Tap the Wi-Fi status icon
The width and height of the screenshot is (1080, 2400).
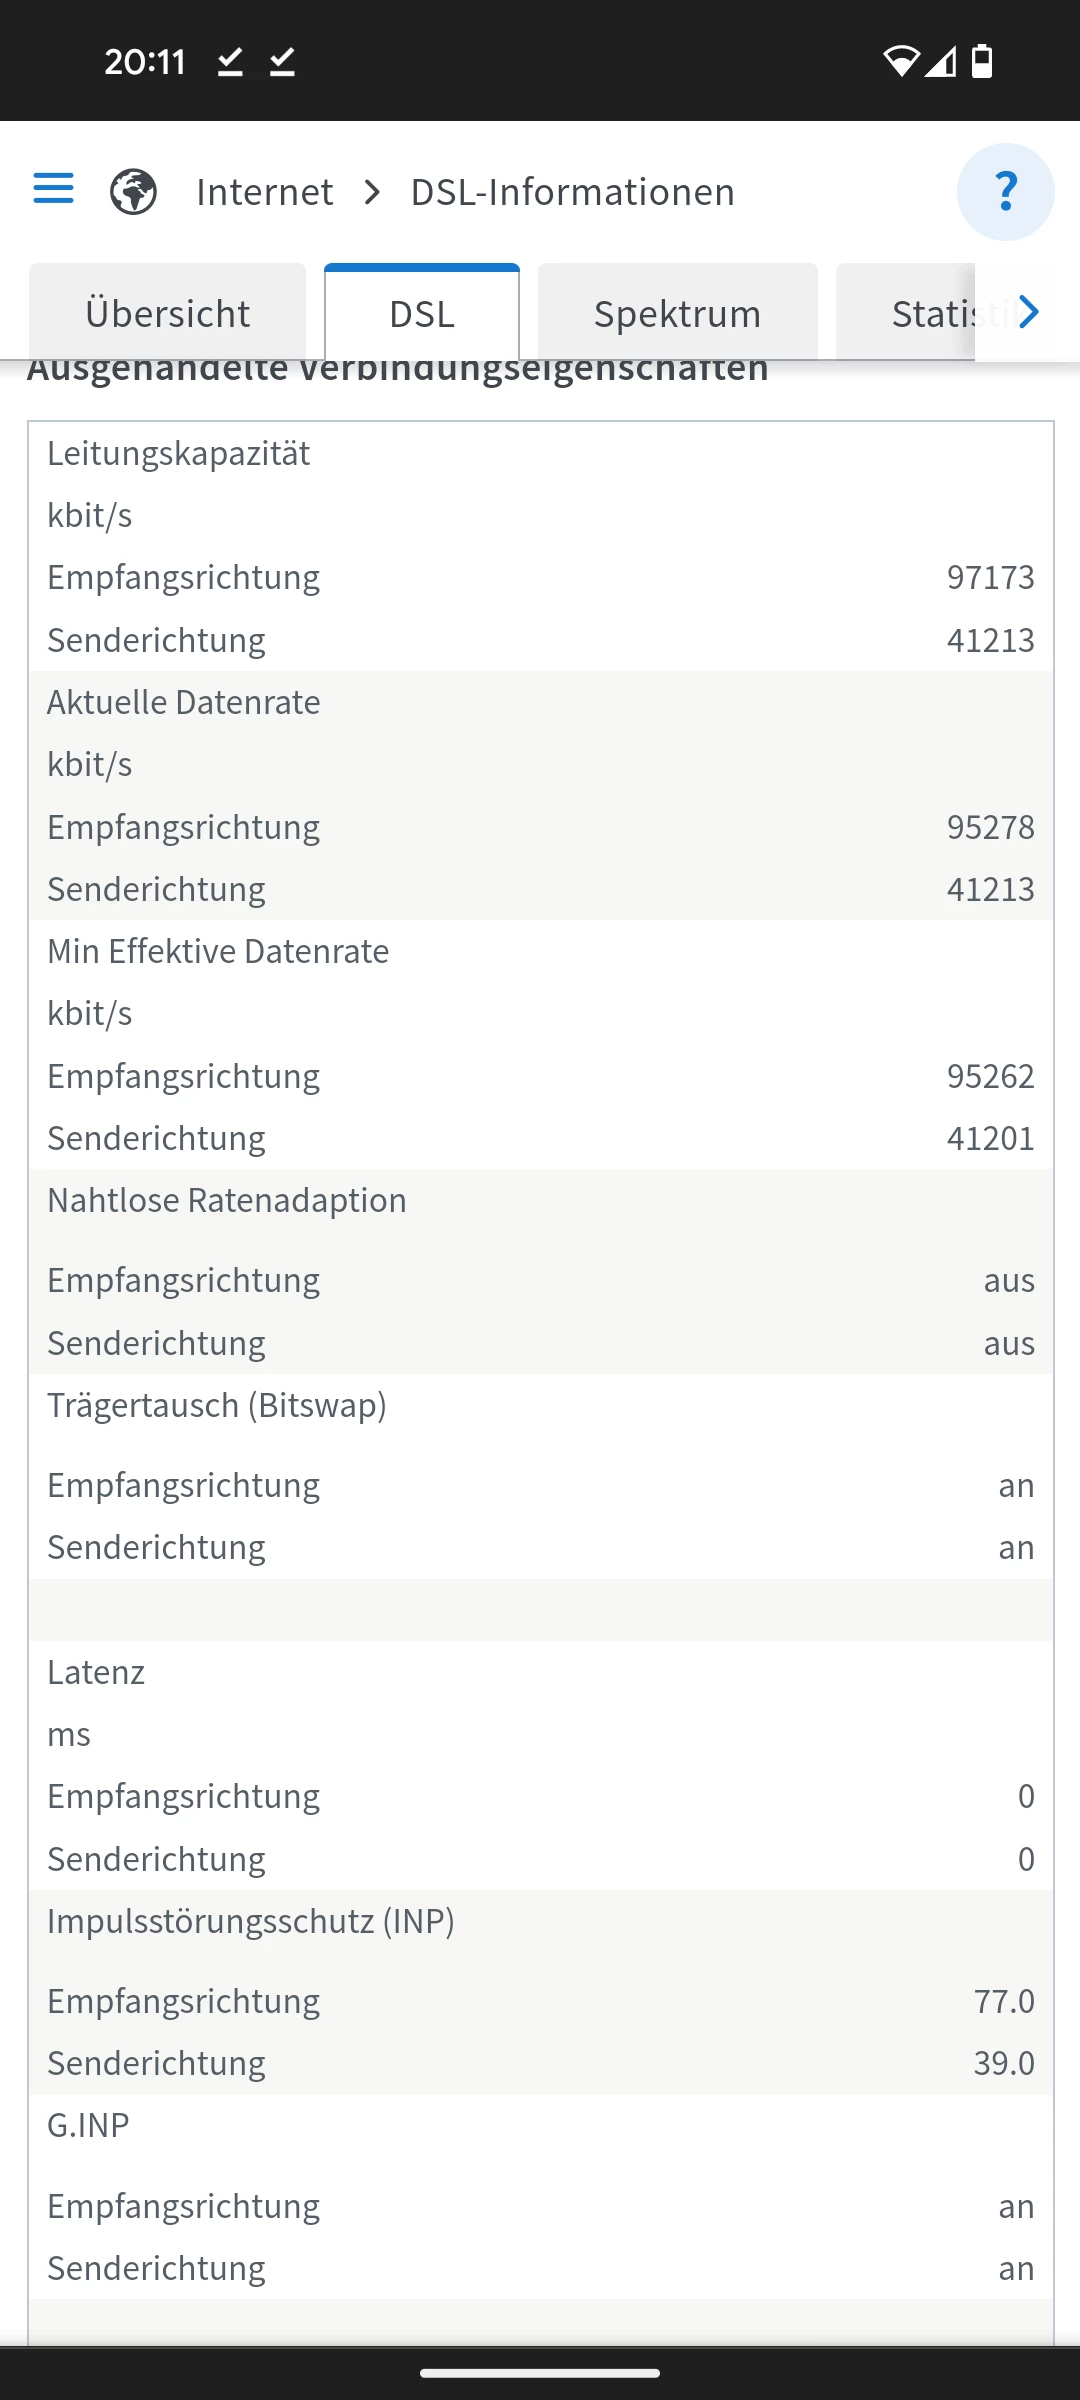tap(900, 62)
